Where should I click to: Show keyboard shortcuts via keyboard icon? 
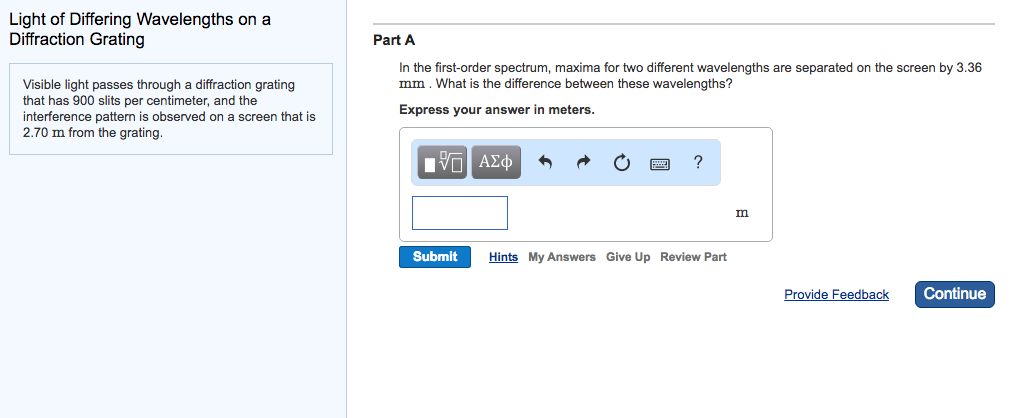pyautogui.click(x=659, y=163)
